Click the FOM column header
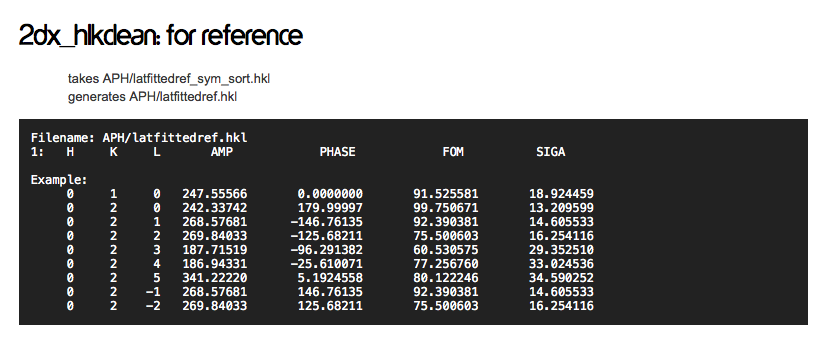Viewport: 837px width, 362px height. [453, 152]
